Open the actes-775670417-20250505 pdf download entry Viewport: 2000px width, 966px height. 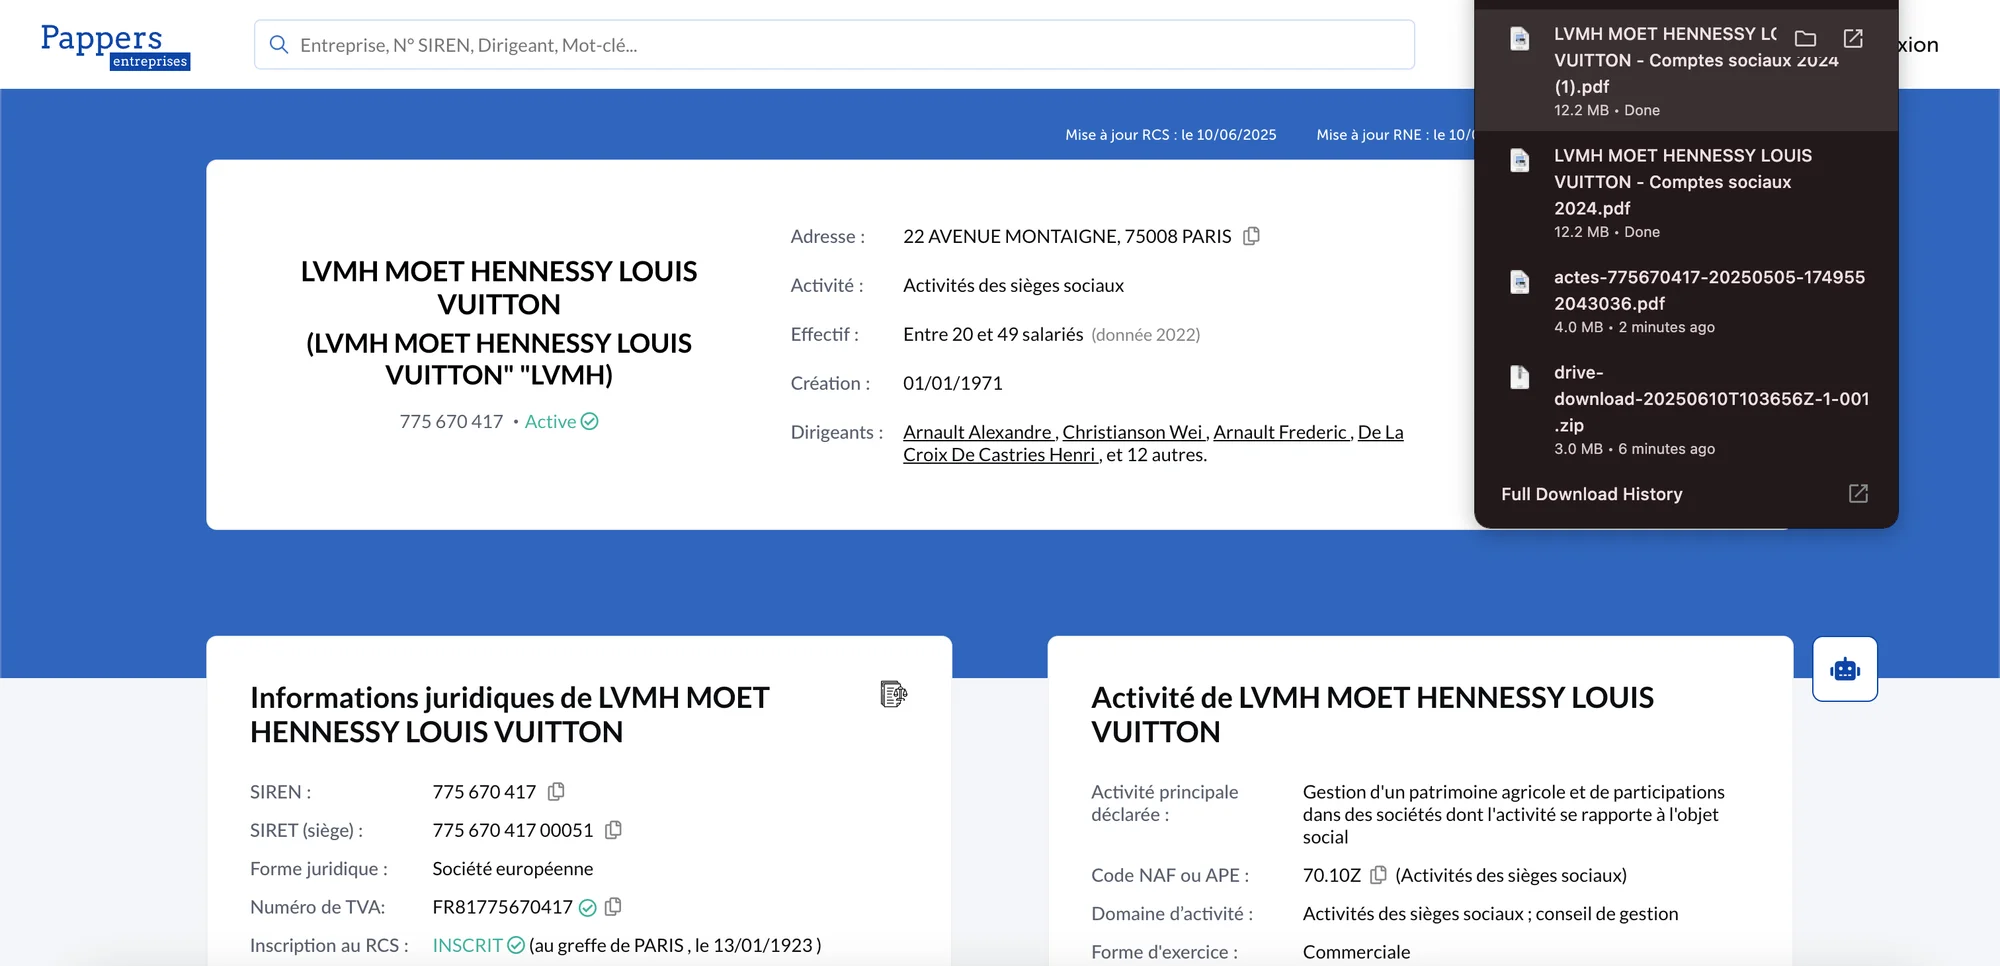tap(1685, 301)
